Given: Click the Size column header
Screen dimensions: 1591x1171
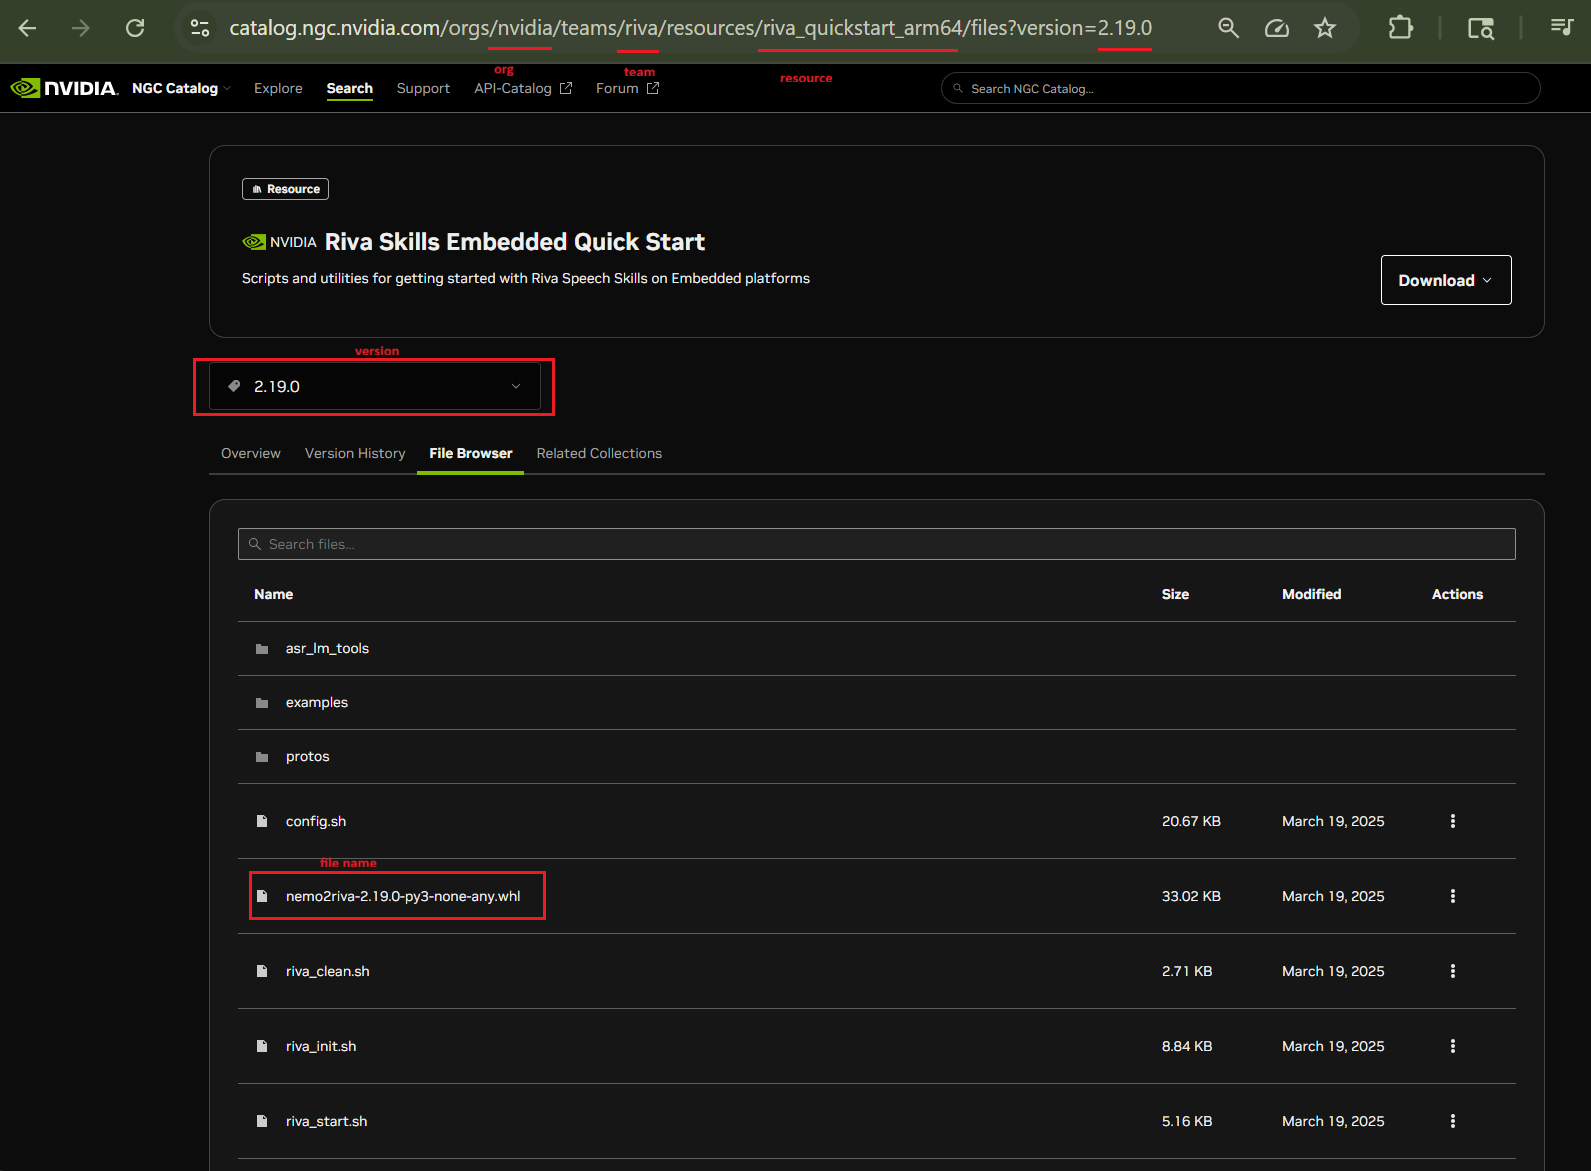Looking at the screenshot, I should (1175, 594).
